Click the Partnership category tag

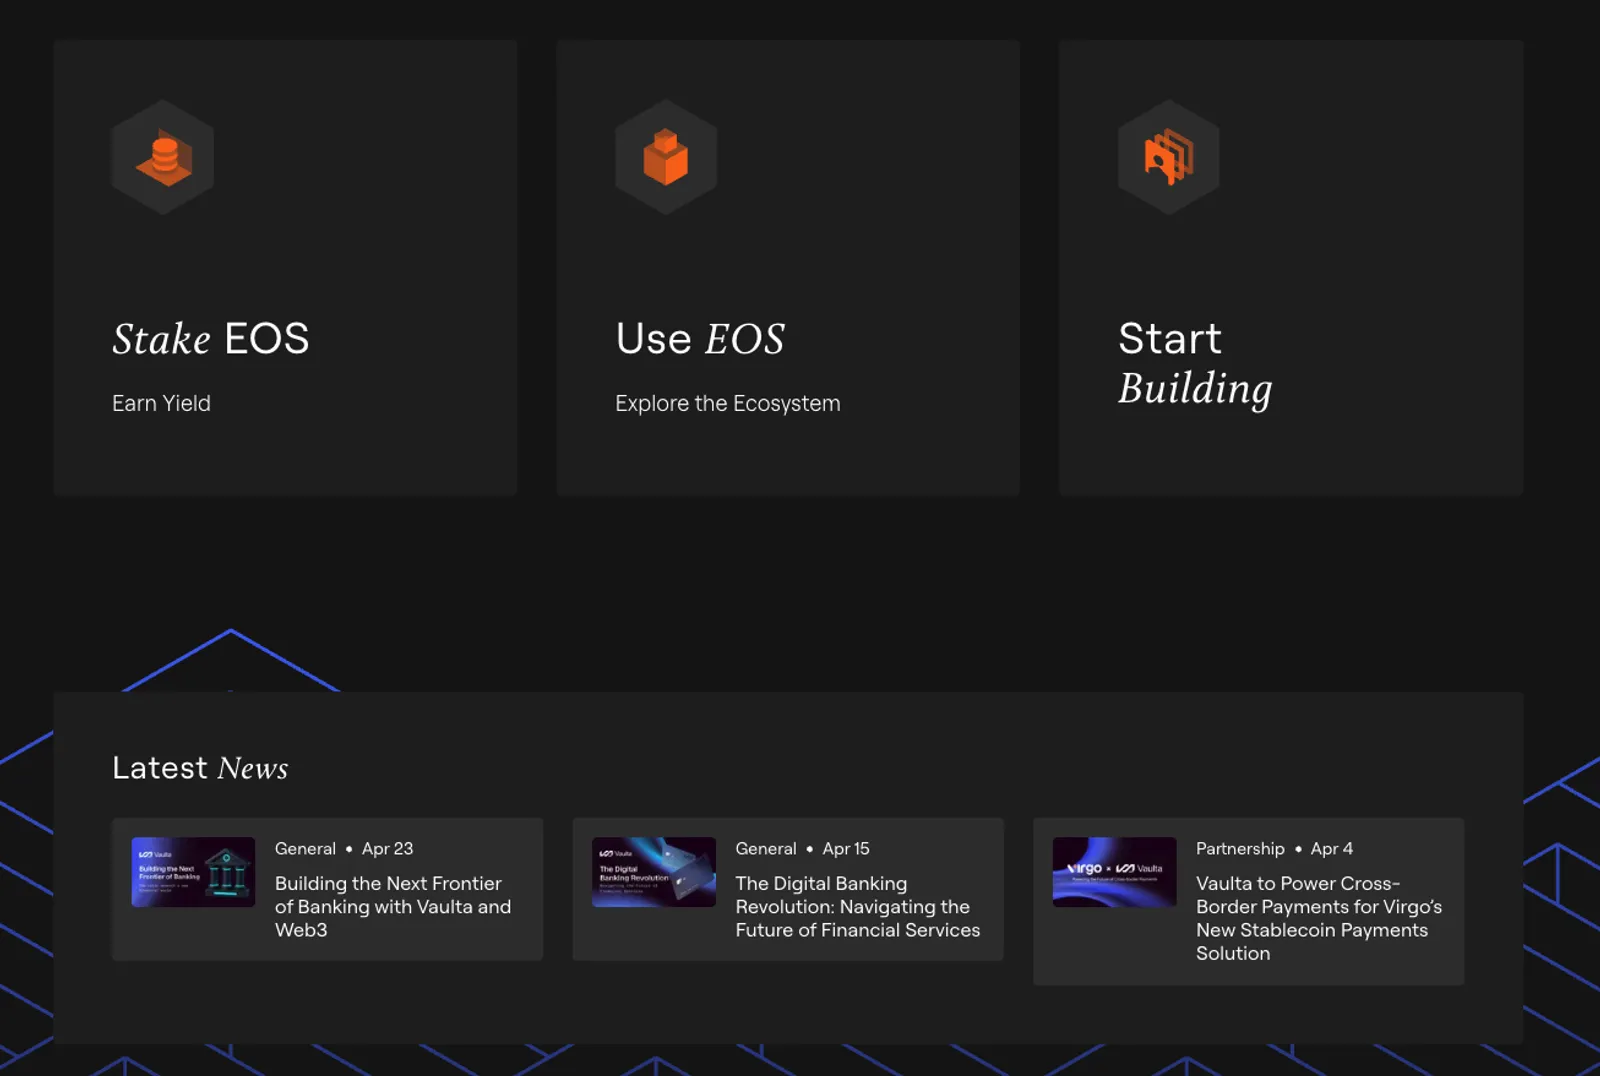point(1240,848)
